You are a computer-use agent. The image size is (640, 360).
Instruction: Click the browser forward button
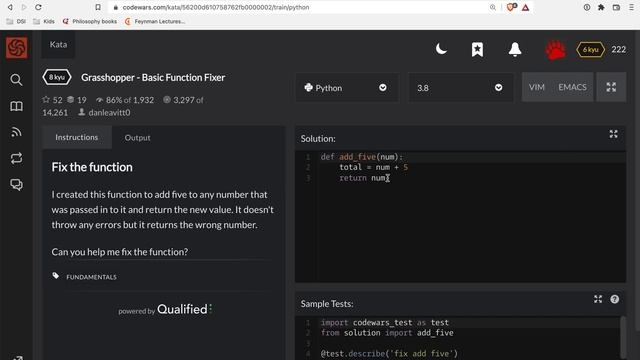pos(24,7)
